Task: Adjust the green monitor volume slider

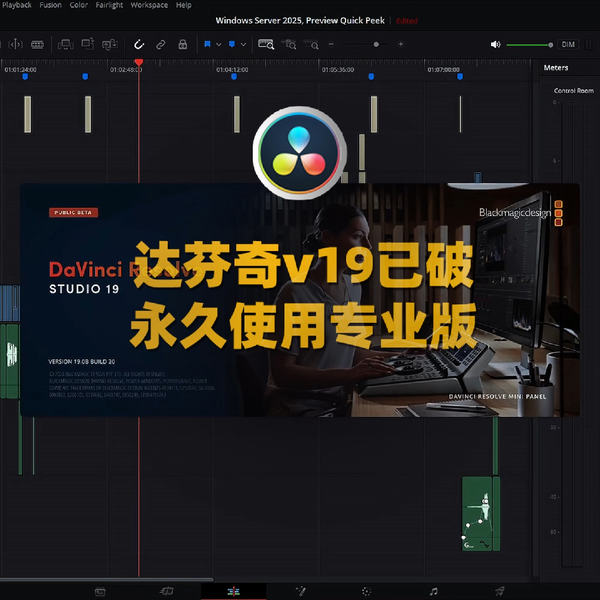Action: [530, 45]
